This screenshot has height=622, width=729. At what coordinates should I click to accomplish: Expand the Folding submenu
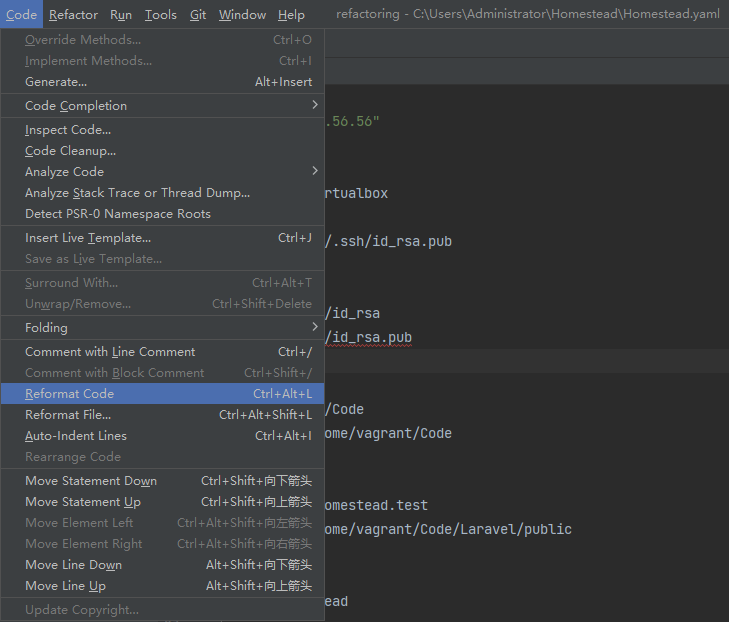(46, 328)
